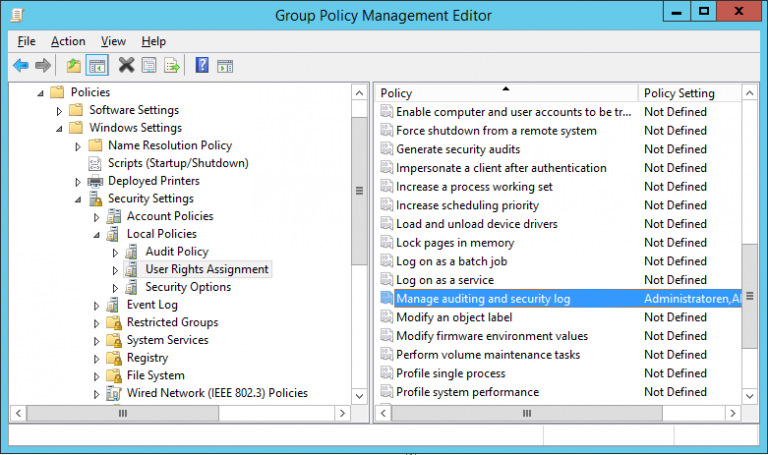Open Properties from the toolbar icon

[x=149, y=66]
